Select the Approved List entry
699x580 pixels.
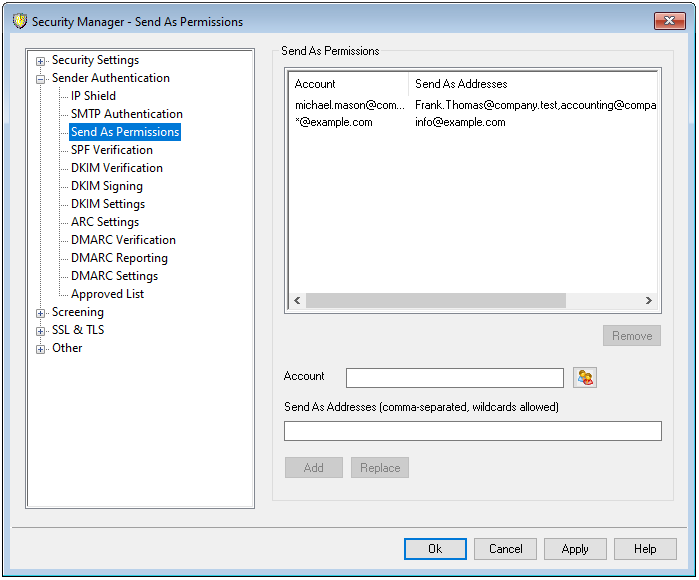tap(107, 294)
